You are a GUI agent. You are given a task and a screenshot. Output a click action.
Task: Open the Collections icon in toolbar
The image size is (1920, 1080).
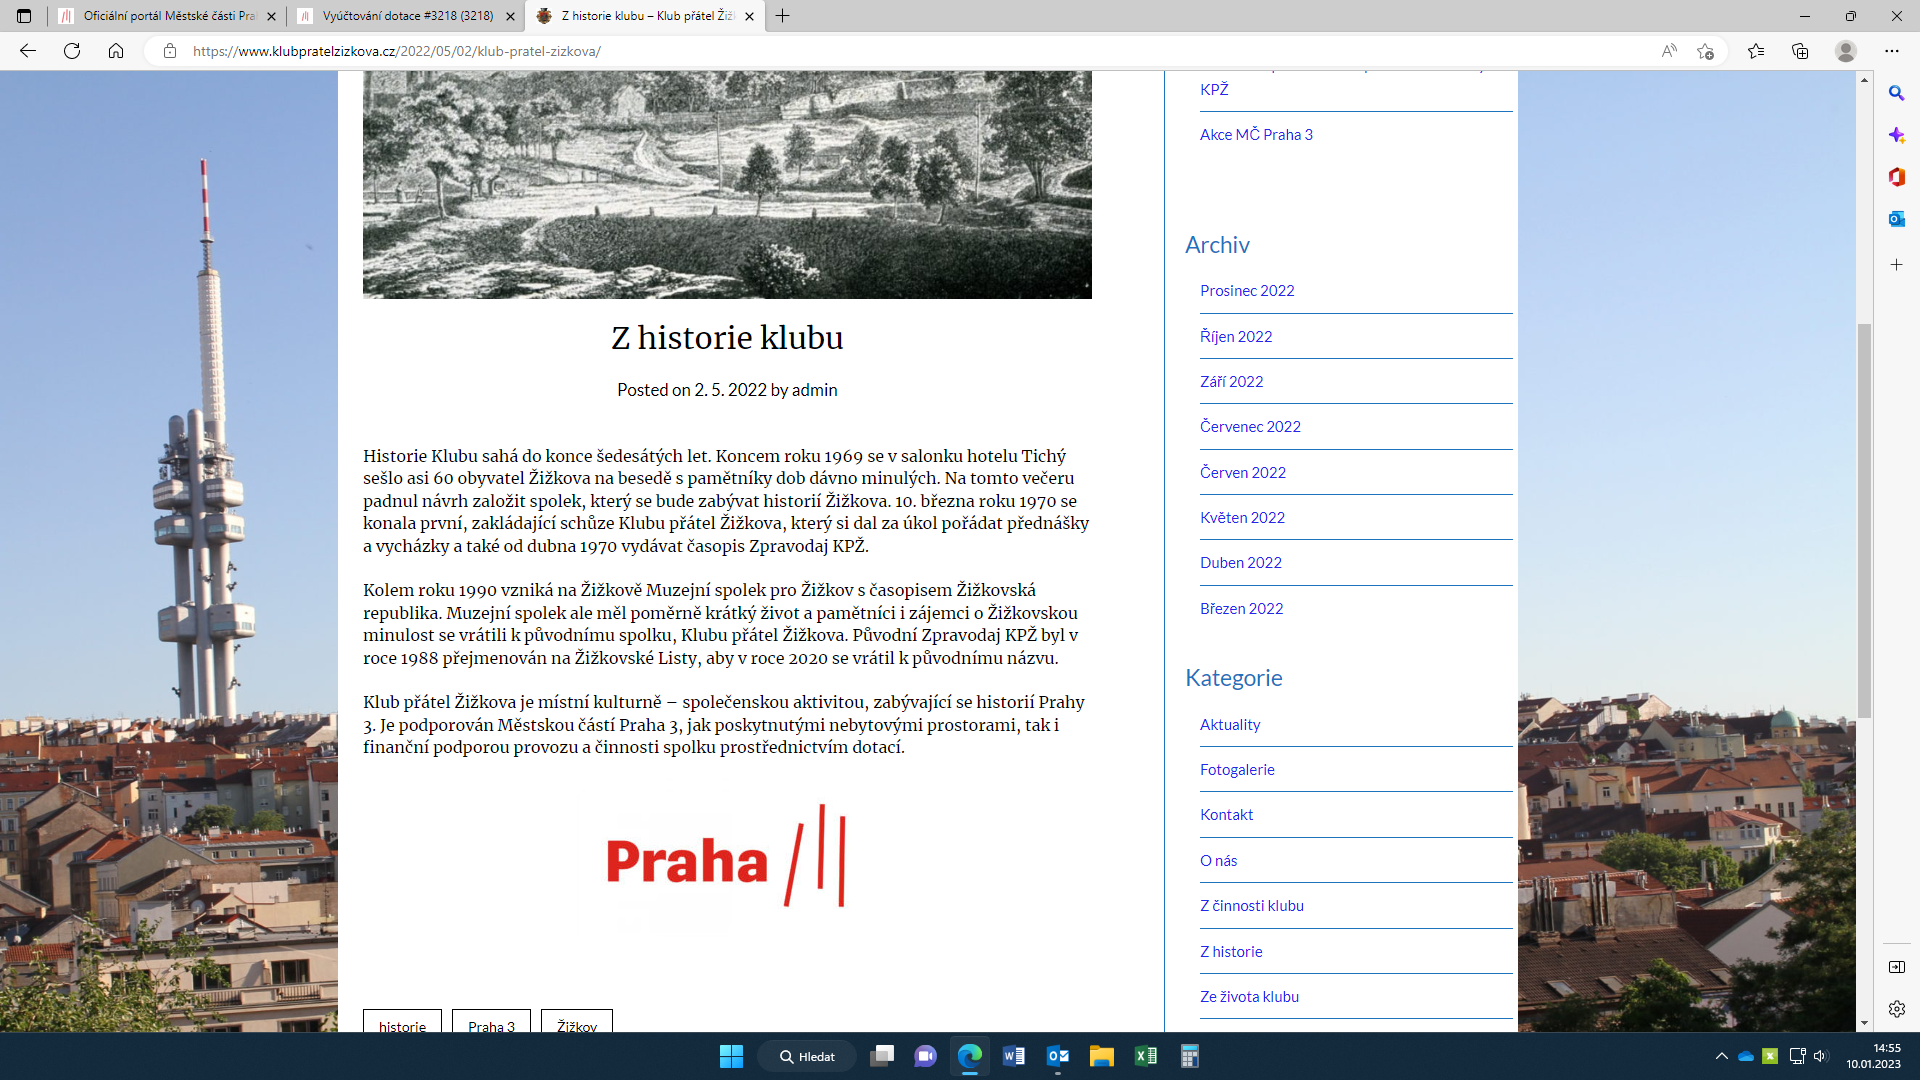[x=1800, y=51]
